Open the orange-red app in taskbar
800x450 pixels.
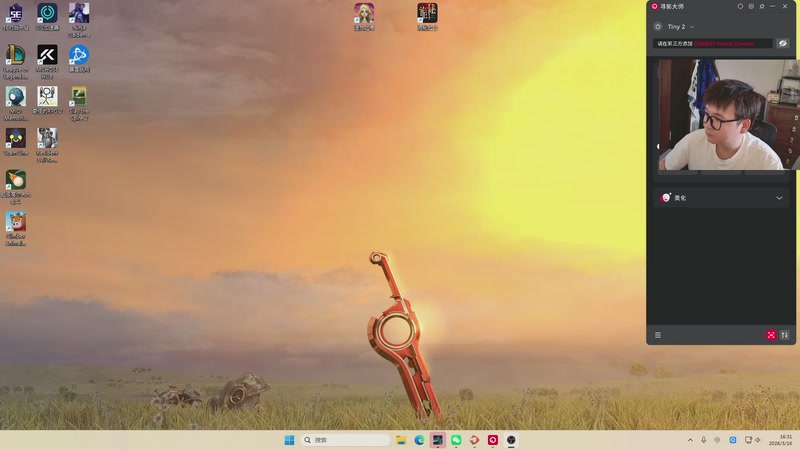(x=474, y=440)
